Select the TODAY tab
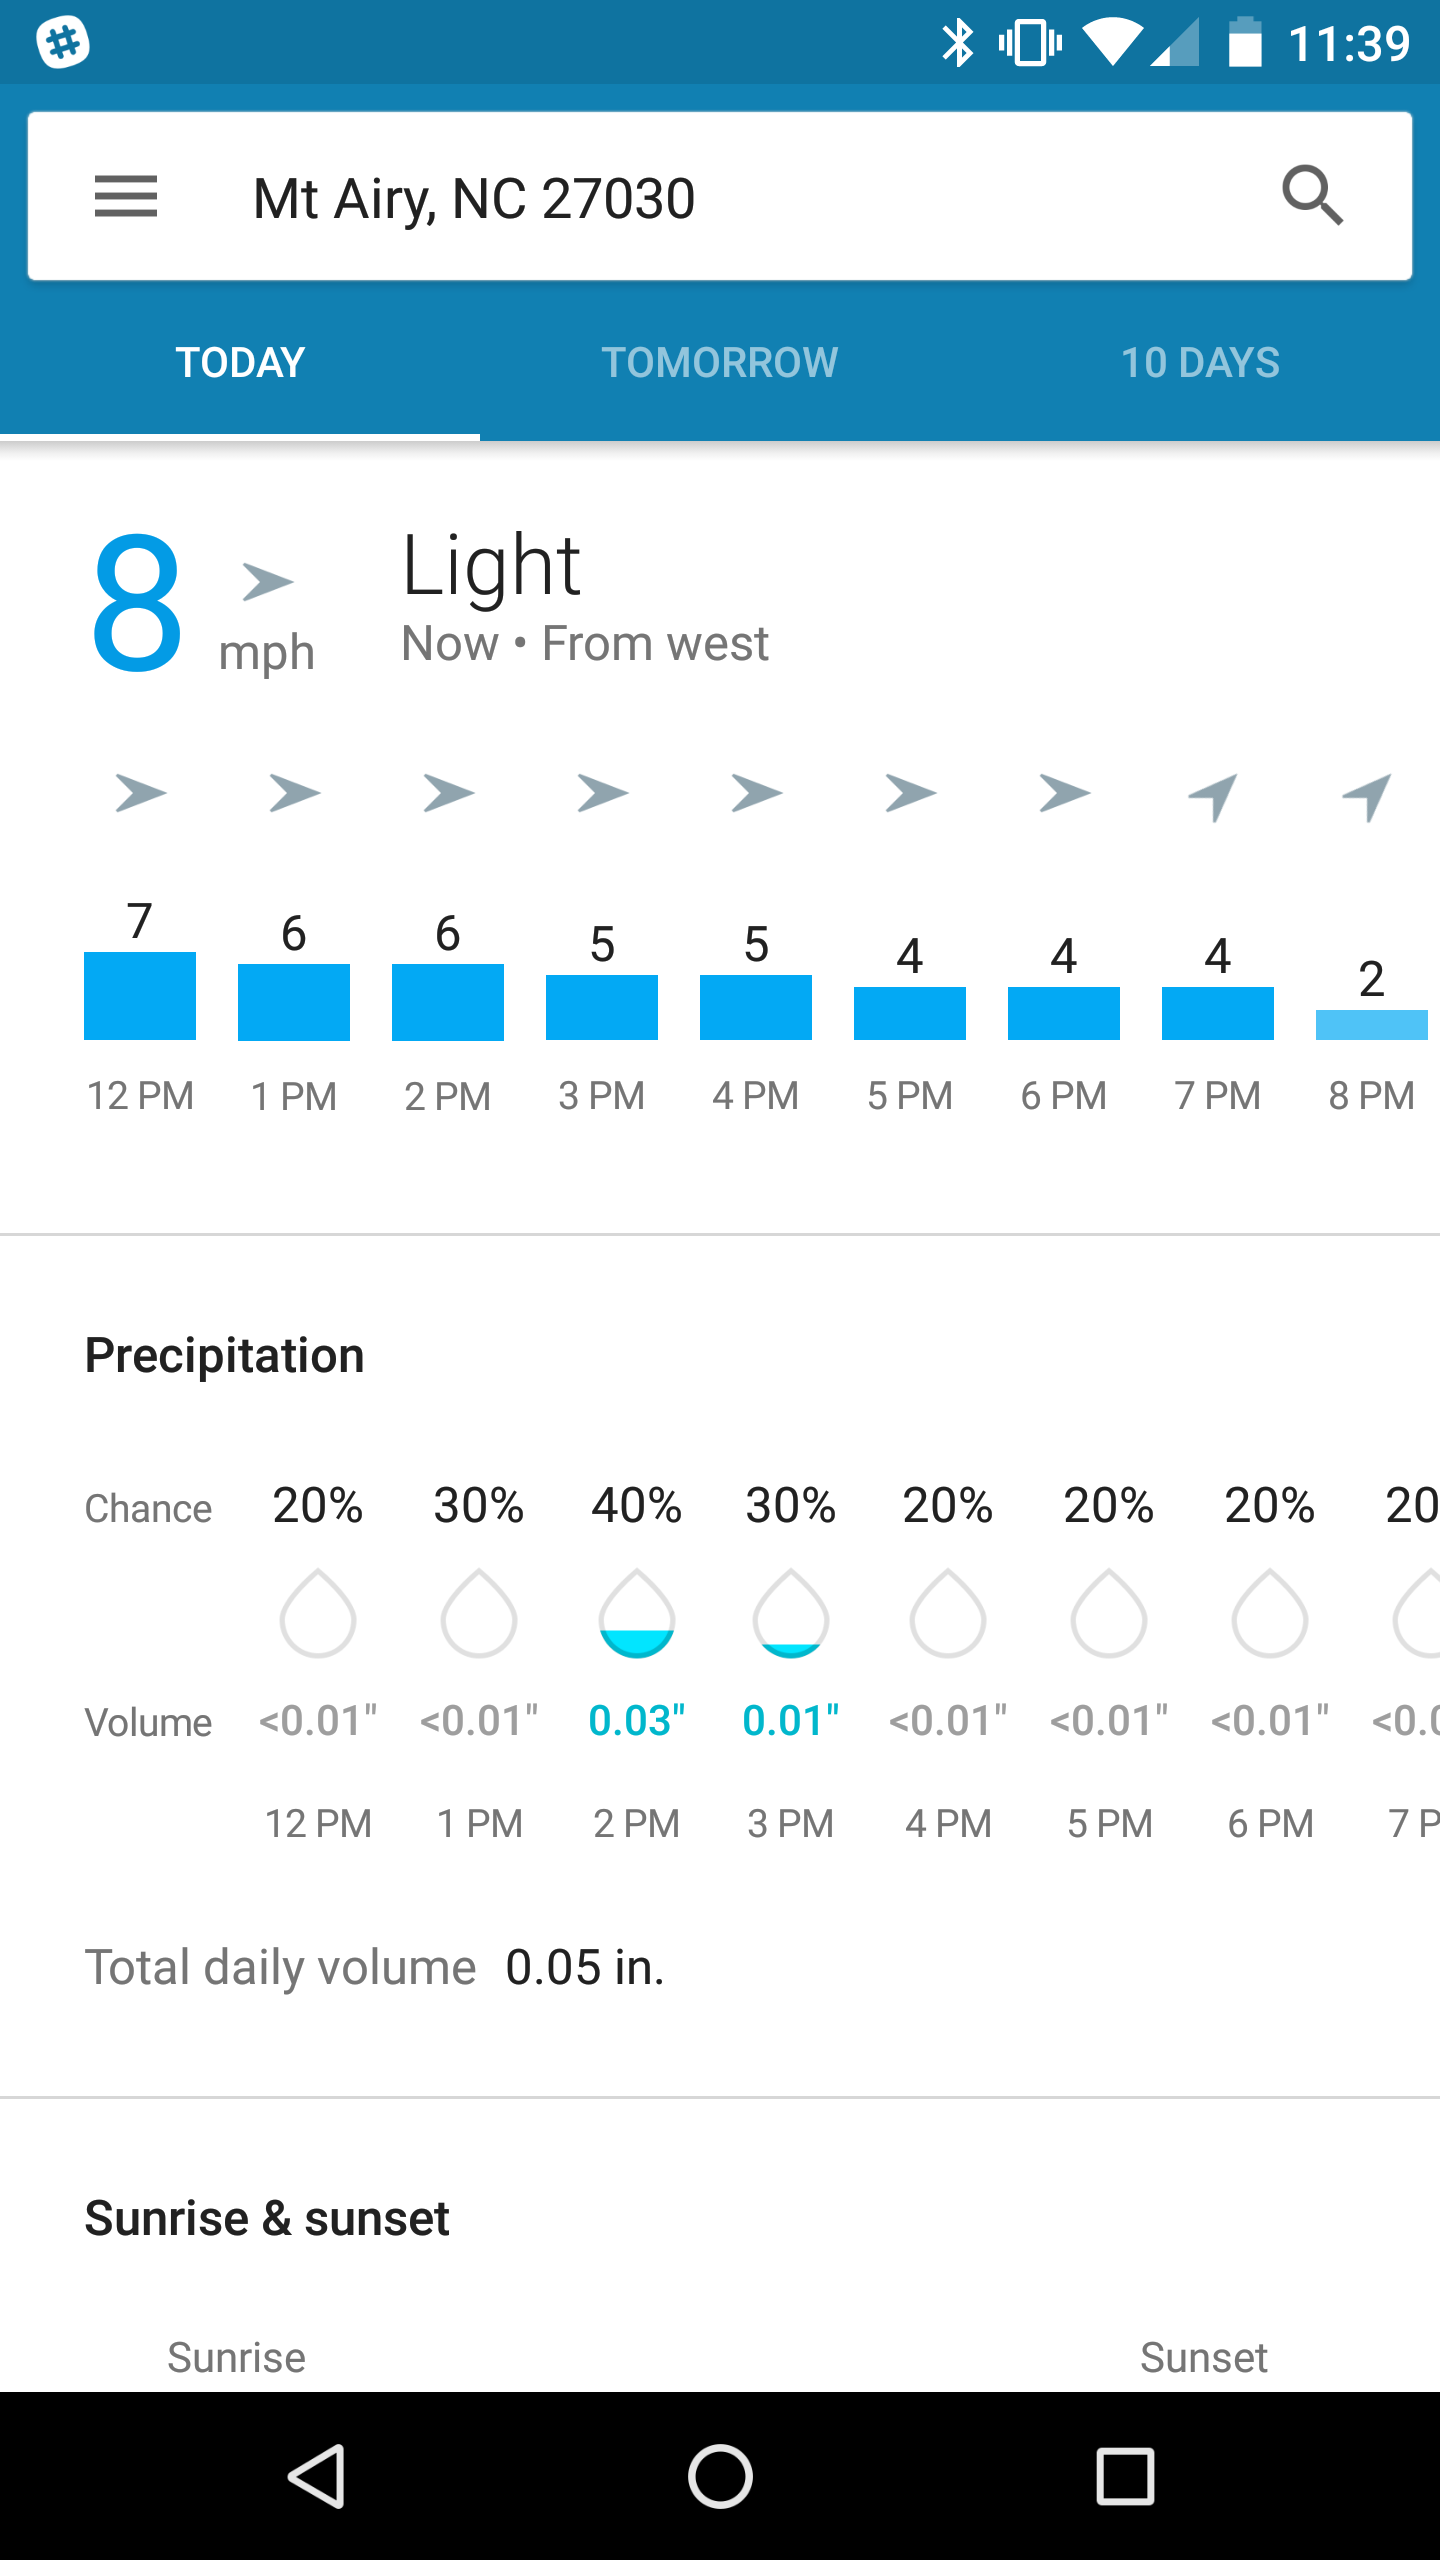Image resolution: width=1440 pixels, height=2560 pixels. point(239,361)
